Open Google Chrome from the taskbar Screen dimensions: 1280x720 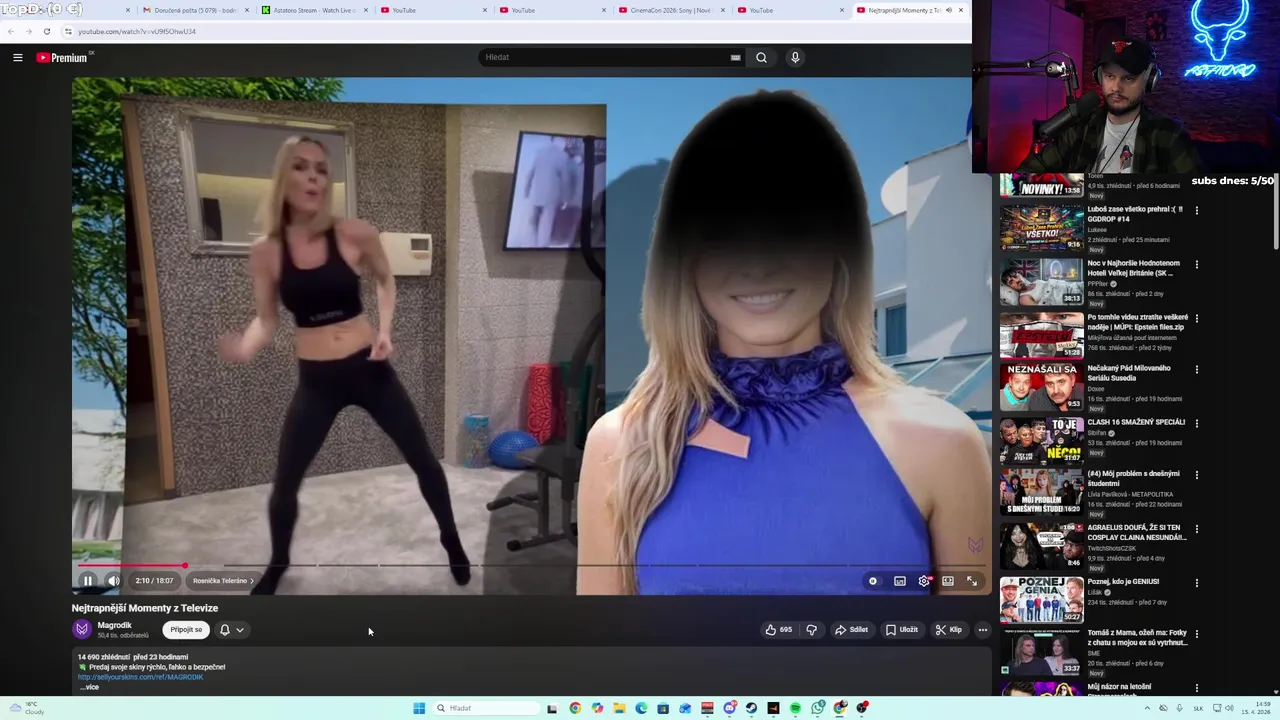pyautogui.click(x=575, y=708)
